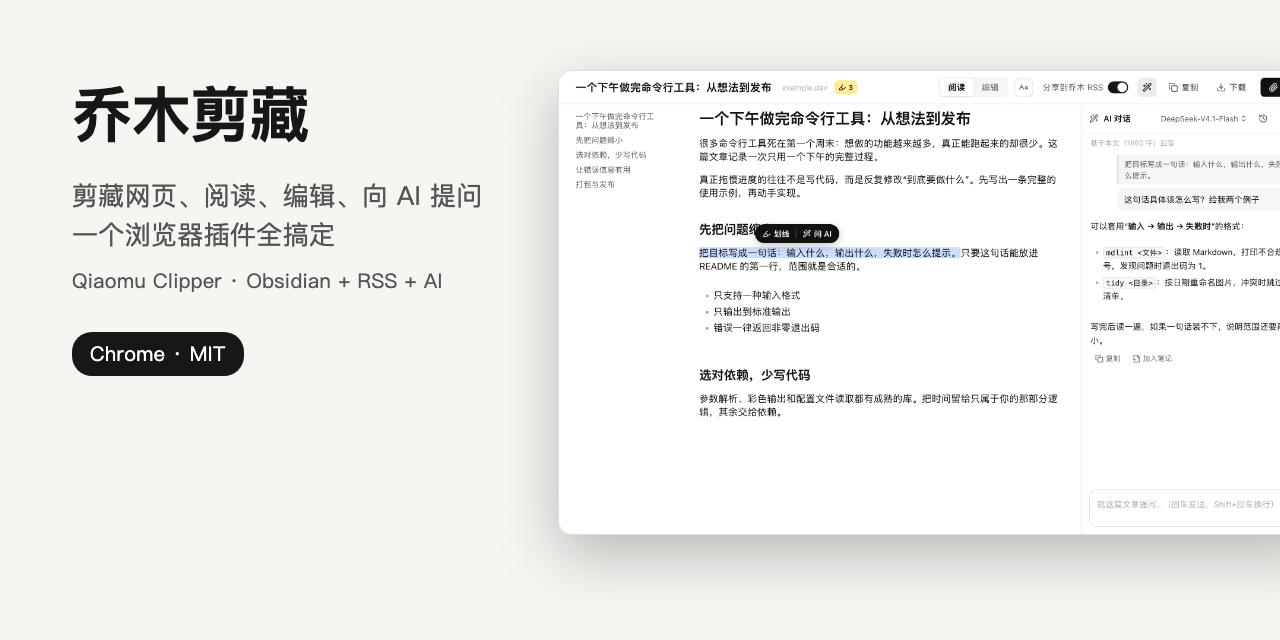Click the 选对依赖，少写代码 article heading
This screenshot has width=1280, height=640.
coord(755,376)
